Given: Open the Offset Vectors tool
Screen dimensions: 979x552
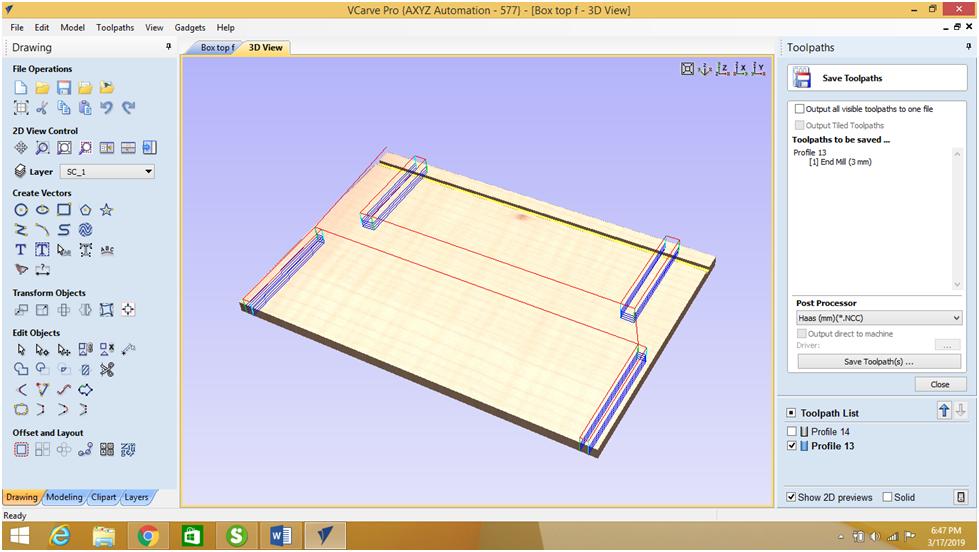Looking at the screenshot, I should click(21, 450).
